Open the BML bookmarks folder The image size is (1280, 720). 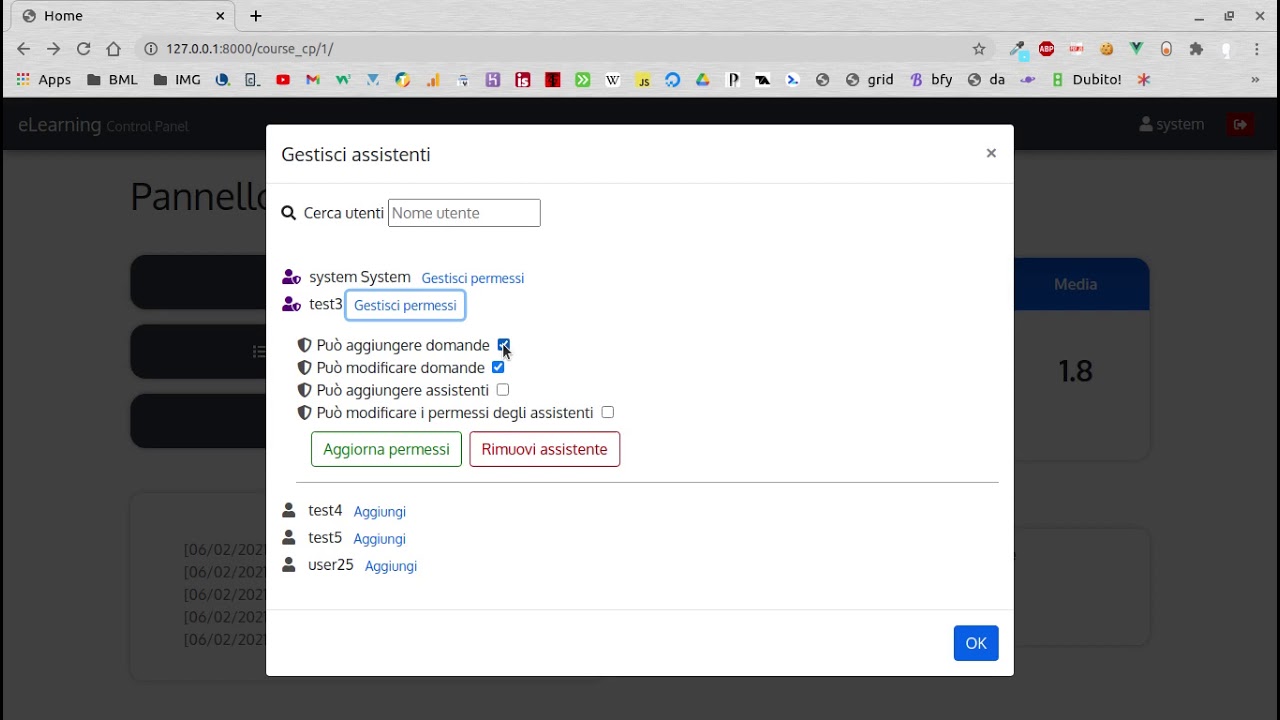pyautogui.click(x=112, y=80)
